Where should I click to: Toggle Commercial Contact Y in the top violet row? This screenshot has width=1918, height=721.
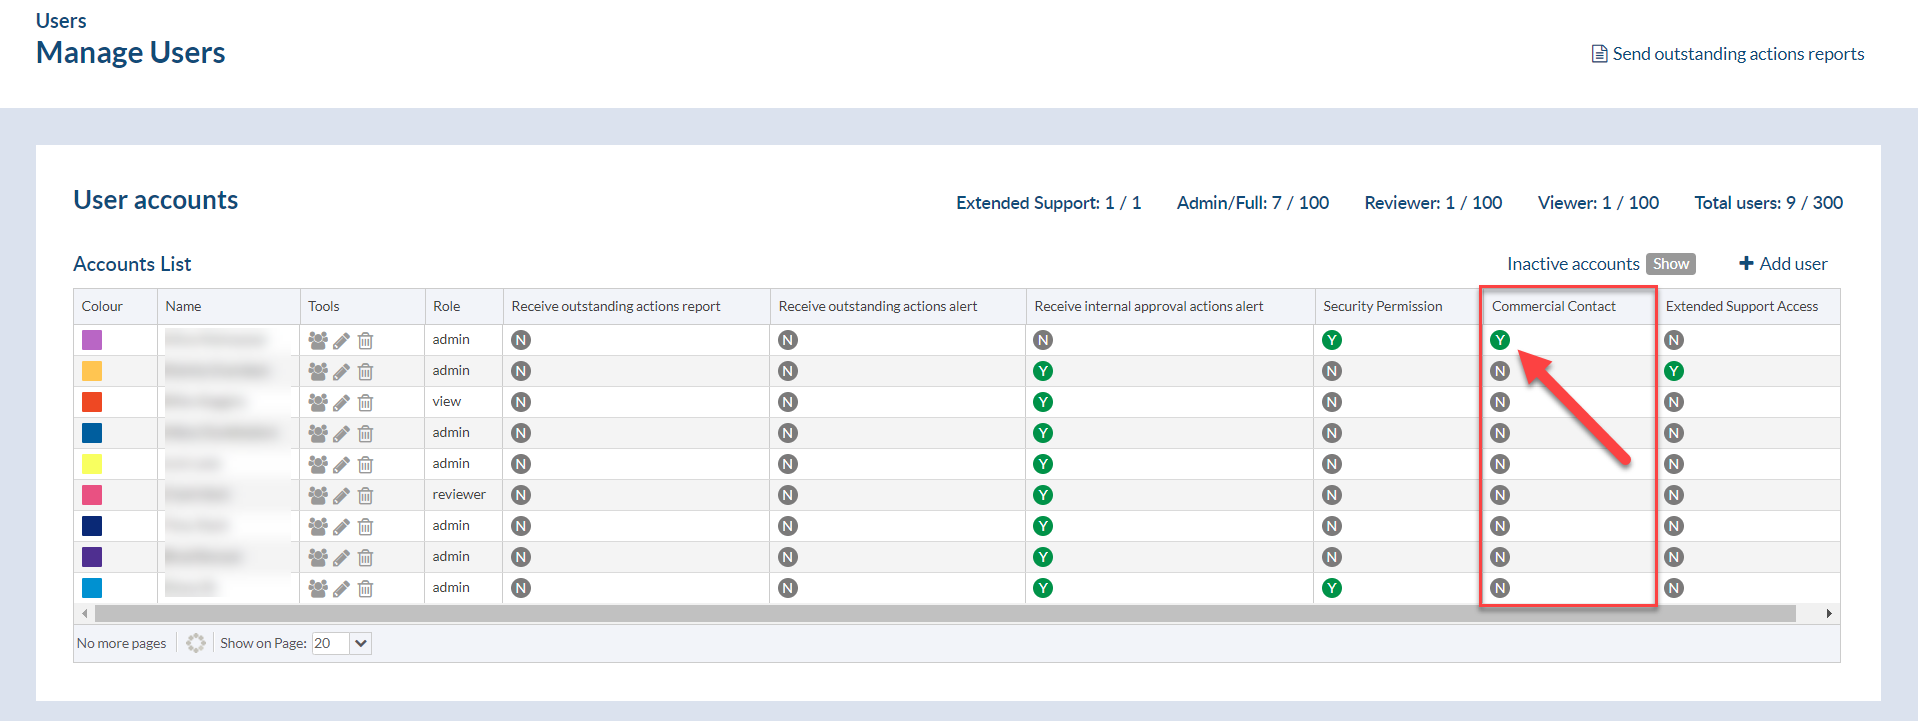[x=1500, y=340]
